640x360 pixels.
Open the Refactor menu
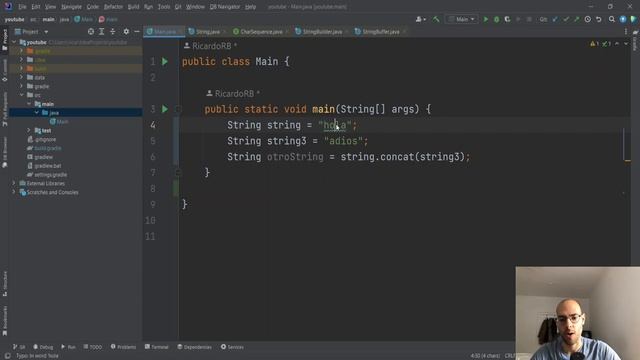point(113,7)
